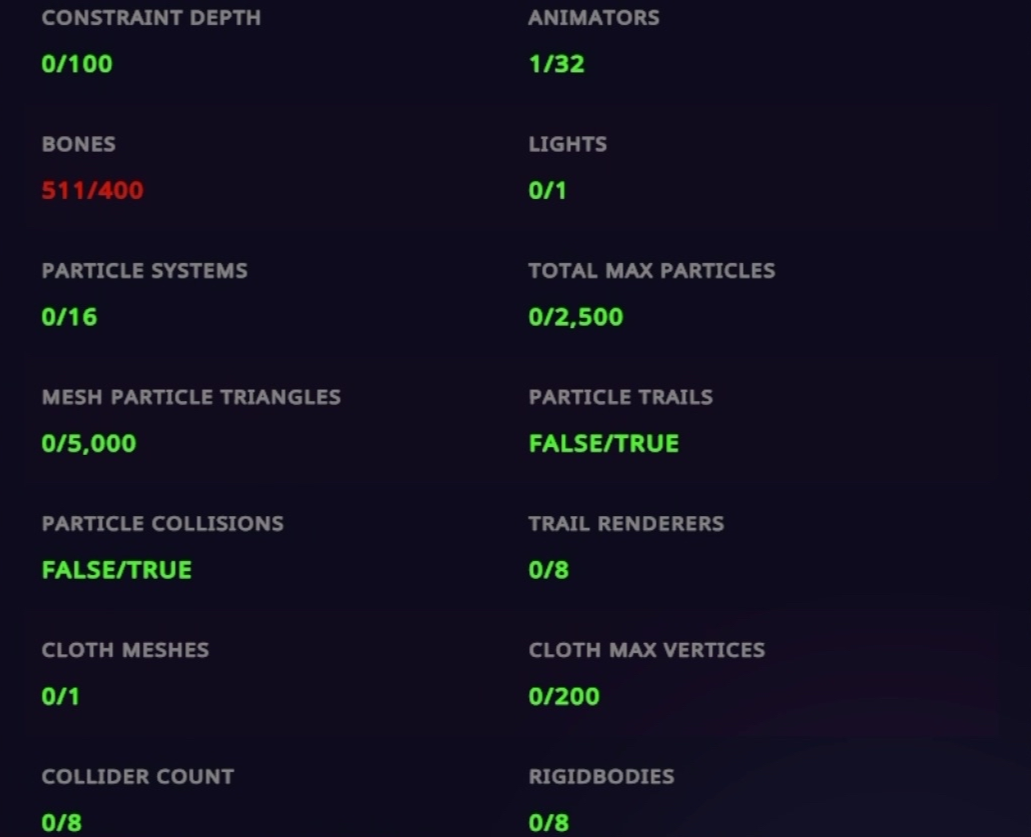The image size is (1031, 837).
Task: Click the Total Max Particles label
Action: [x=651, y=271]
